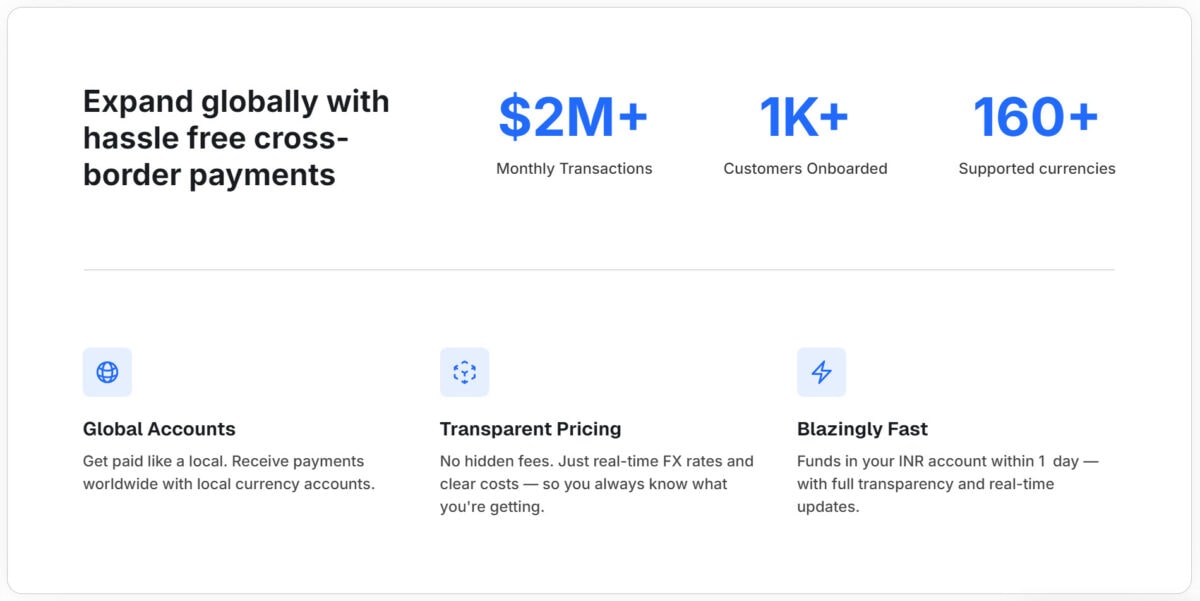Select the Global Accounts heading
1200x601 pixels.
[159, 429]
